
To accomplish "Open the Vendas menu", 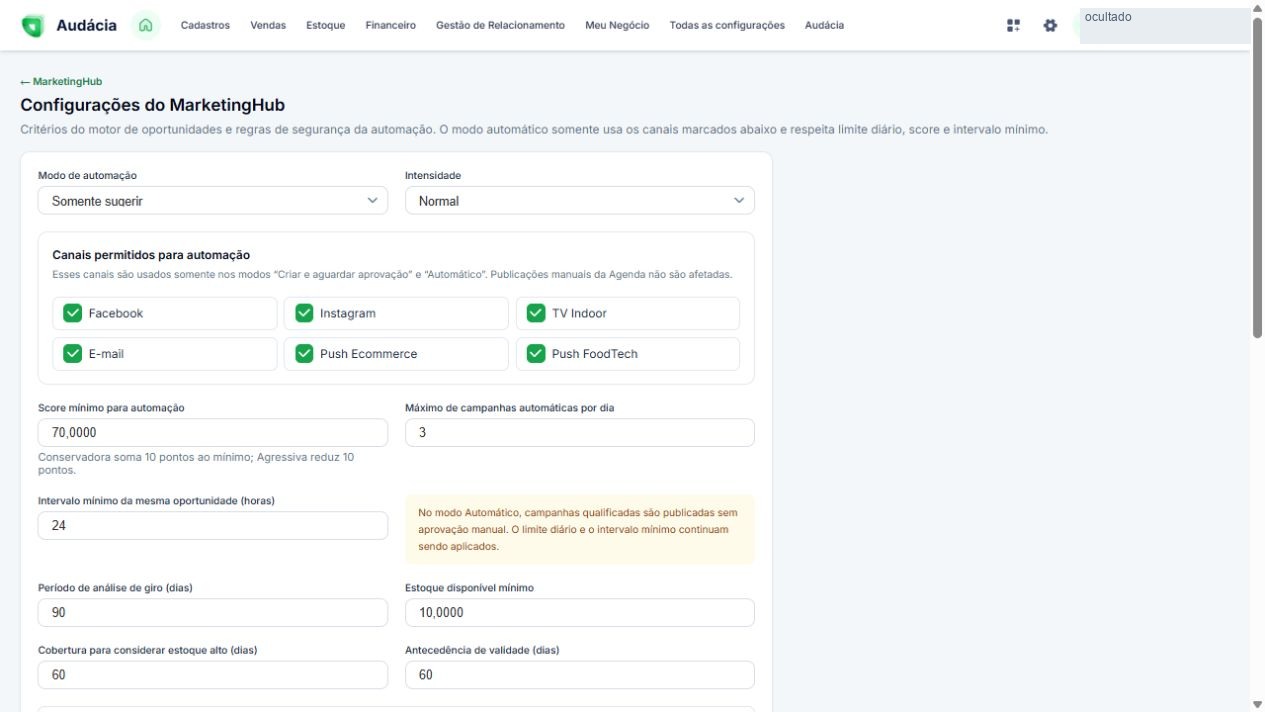I will pyautogui.click(x=268, y=25).
